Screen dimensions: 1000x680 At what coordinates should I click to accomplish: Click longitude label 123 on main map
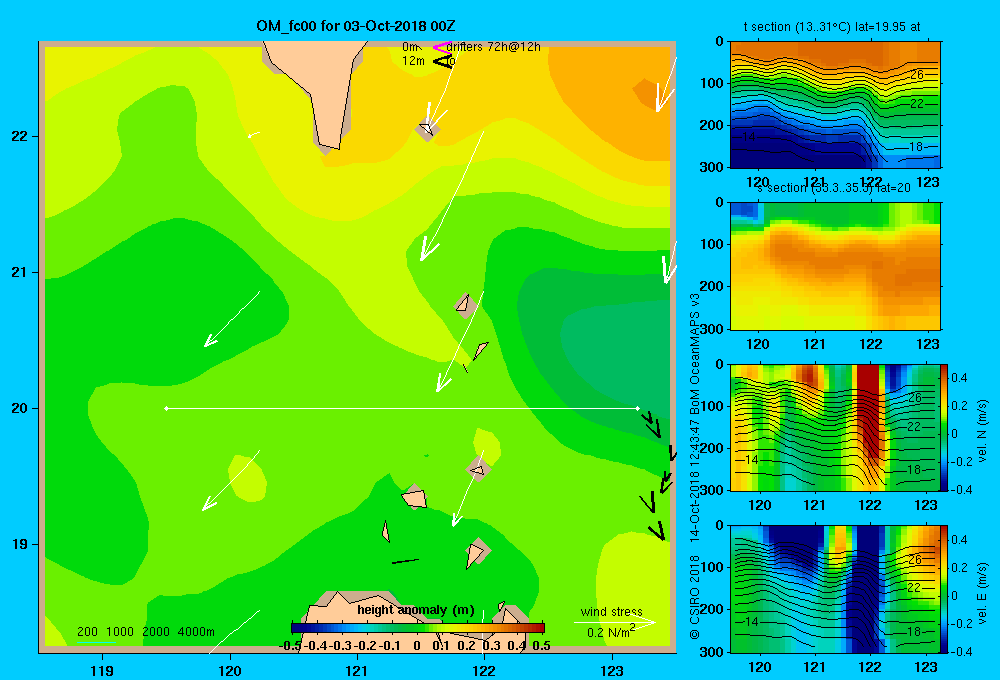tap(612, 670)
